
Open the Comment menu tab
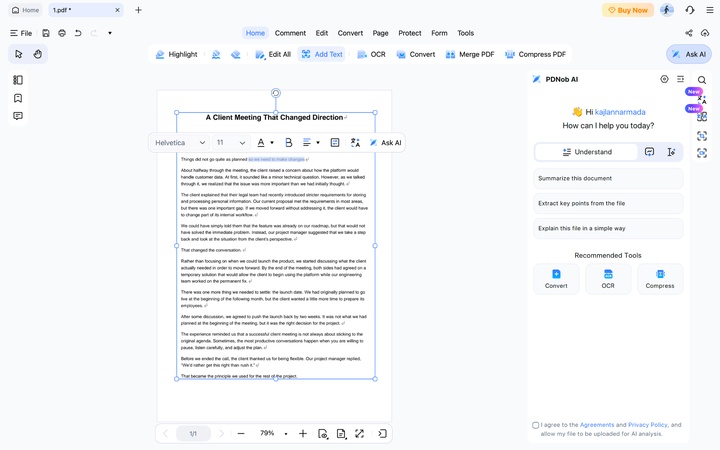tap(290, 33)
